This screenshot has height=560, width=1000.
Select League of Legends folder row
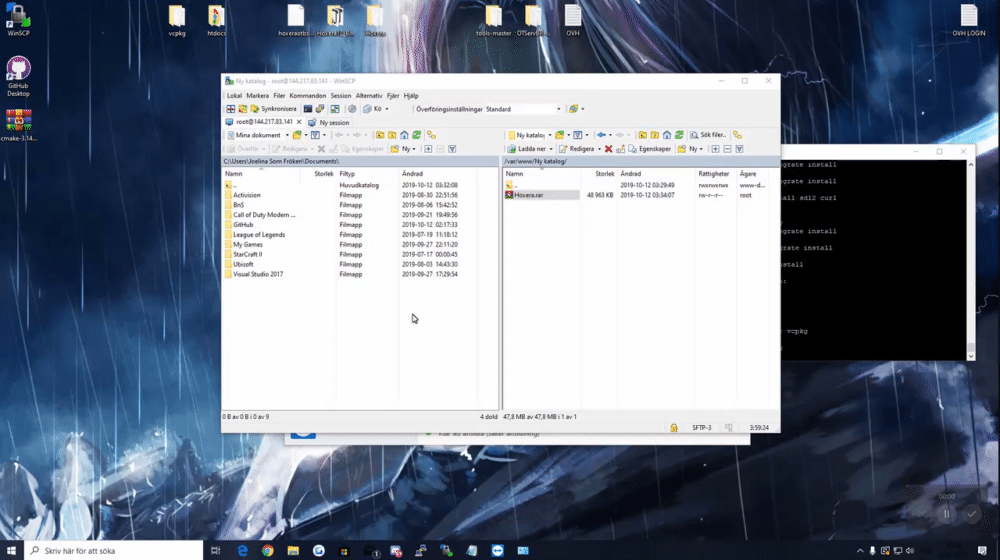259,235
